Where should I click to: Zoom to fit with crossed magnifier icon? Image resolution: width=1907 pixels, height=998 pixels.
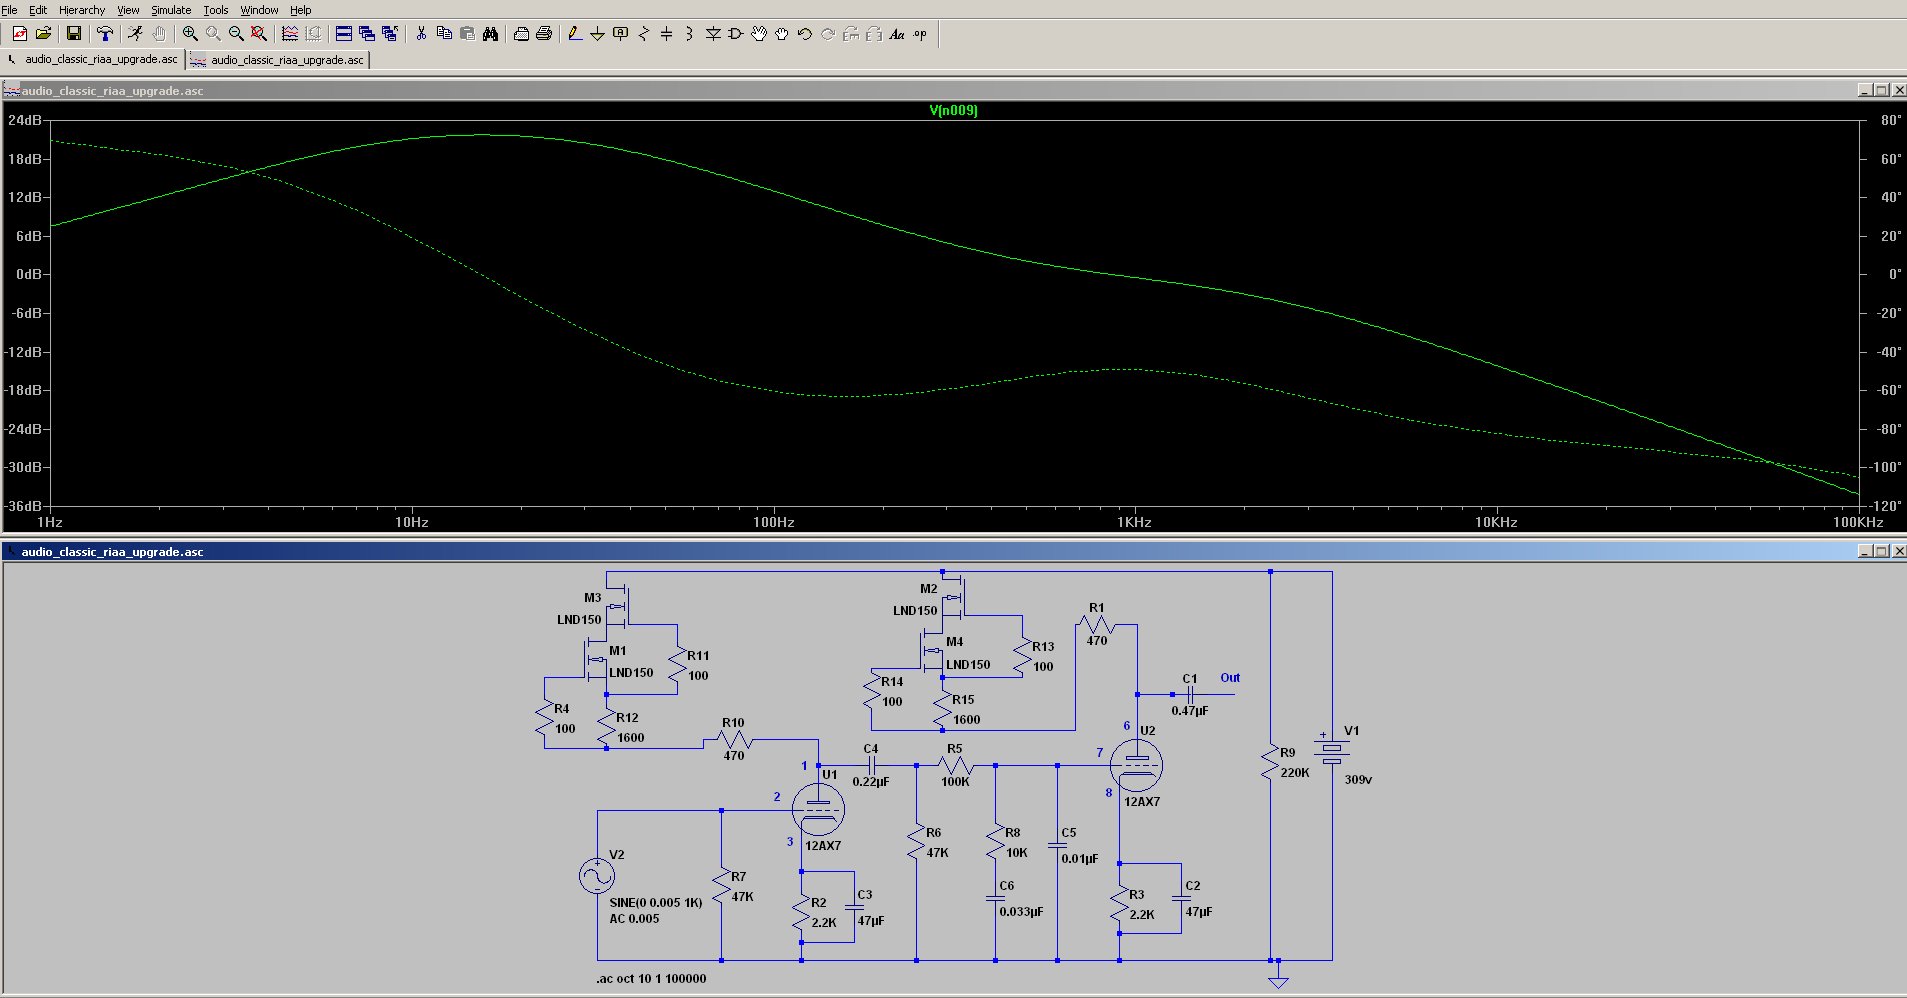click(x=259, y=34)
